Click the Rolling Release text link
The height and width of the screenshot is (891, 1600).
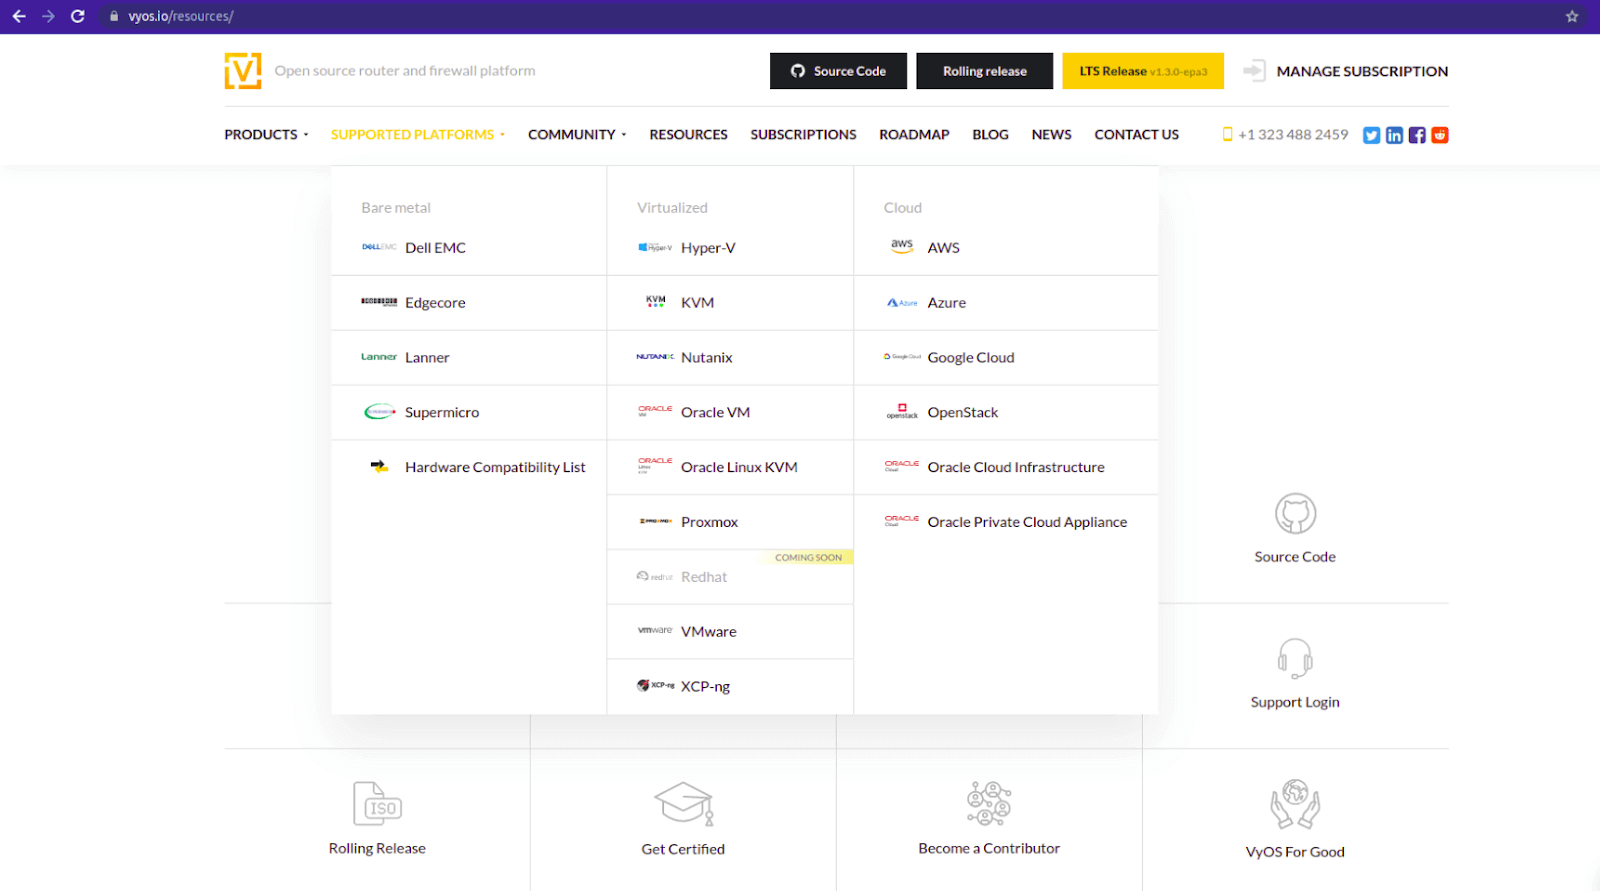click(377, 848)
